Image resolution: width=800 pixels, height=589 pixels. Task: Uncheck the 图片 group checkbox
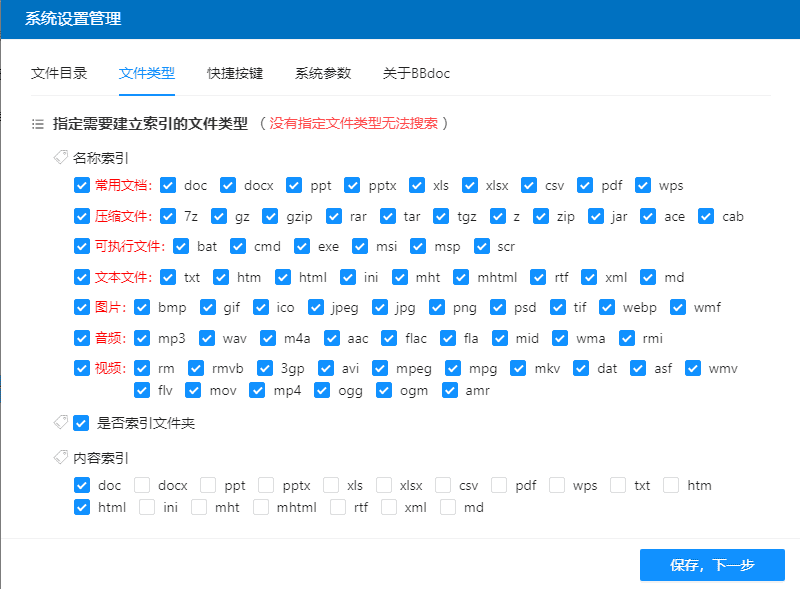pos(82,307)
